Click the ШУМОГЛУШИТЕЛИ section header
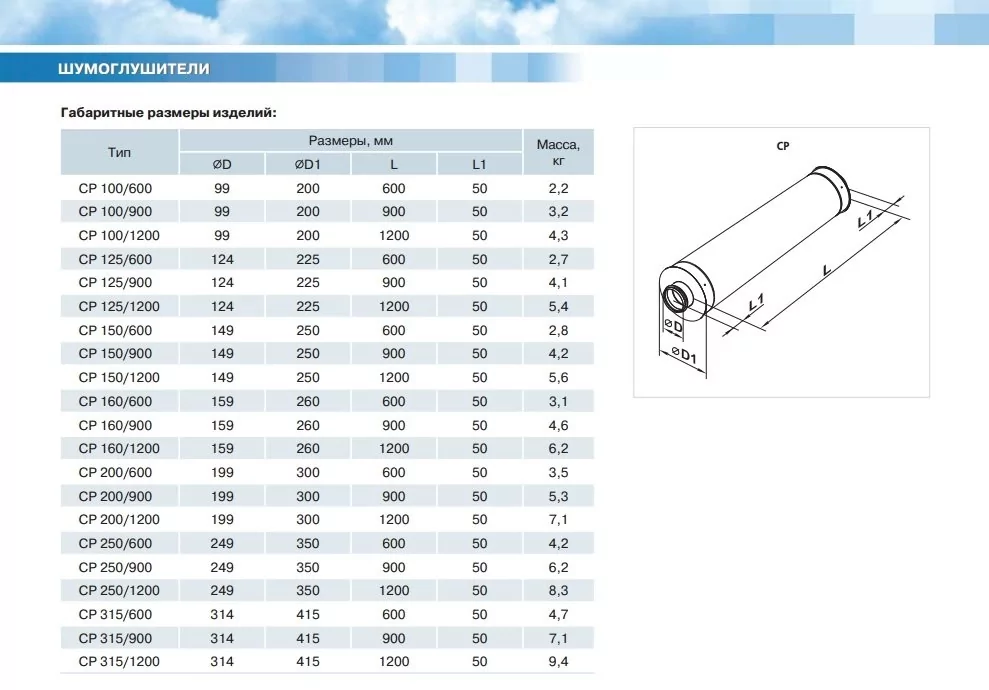This screenshot has width=989, height=690. point(134,69)
